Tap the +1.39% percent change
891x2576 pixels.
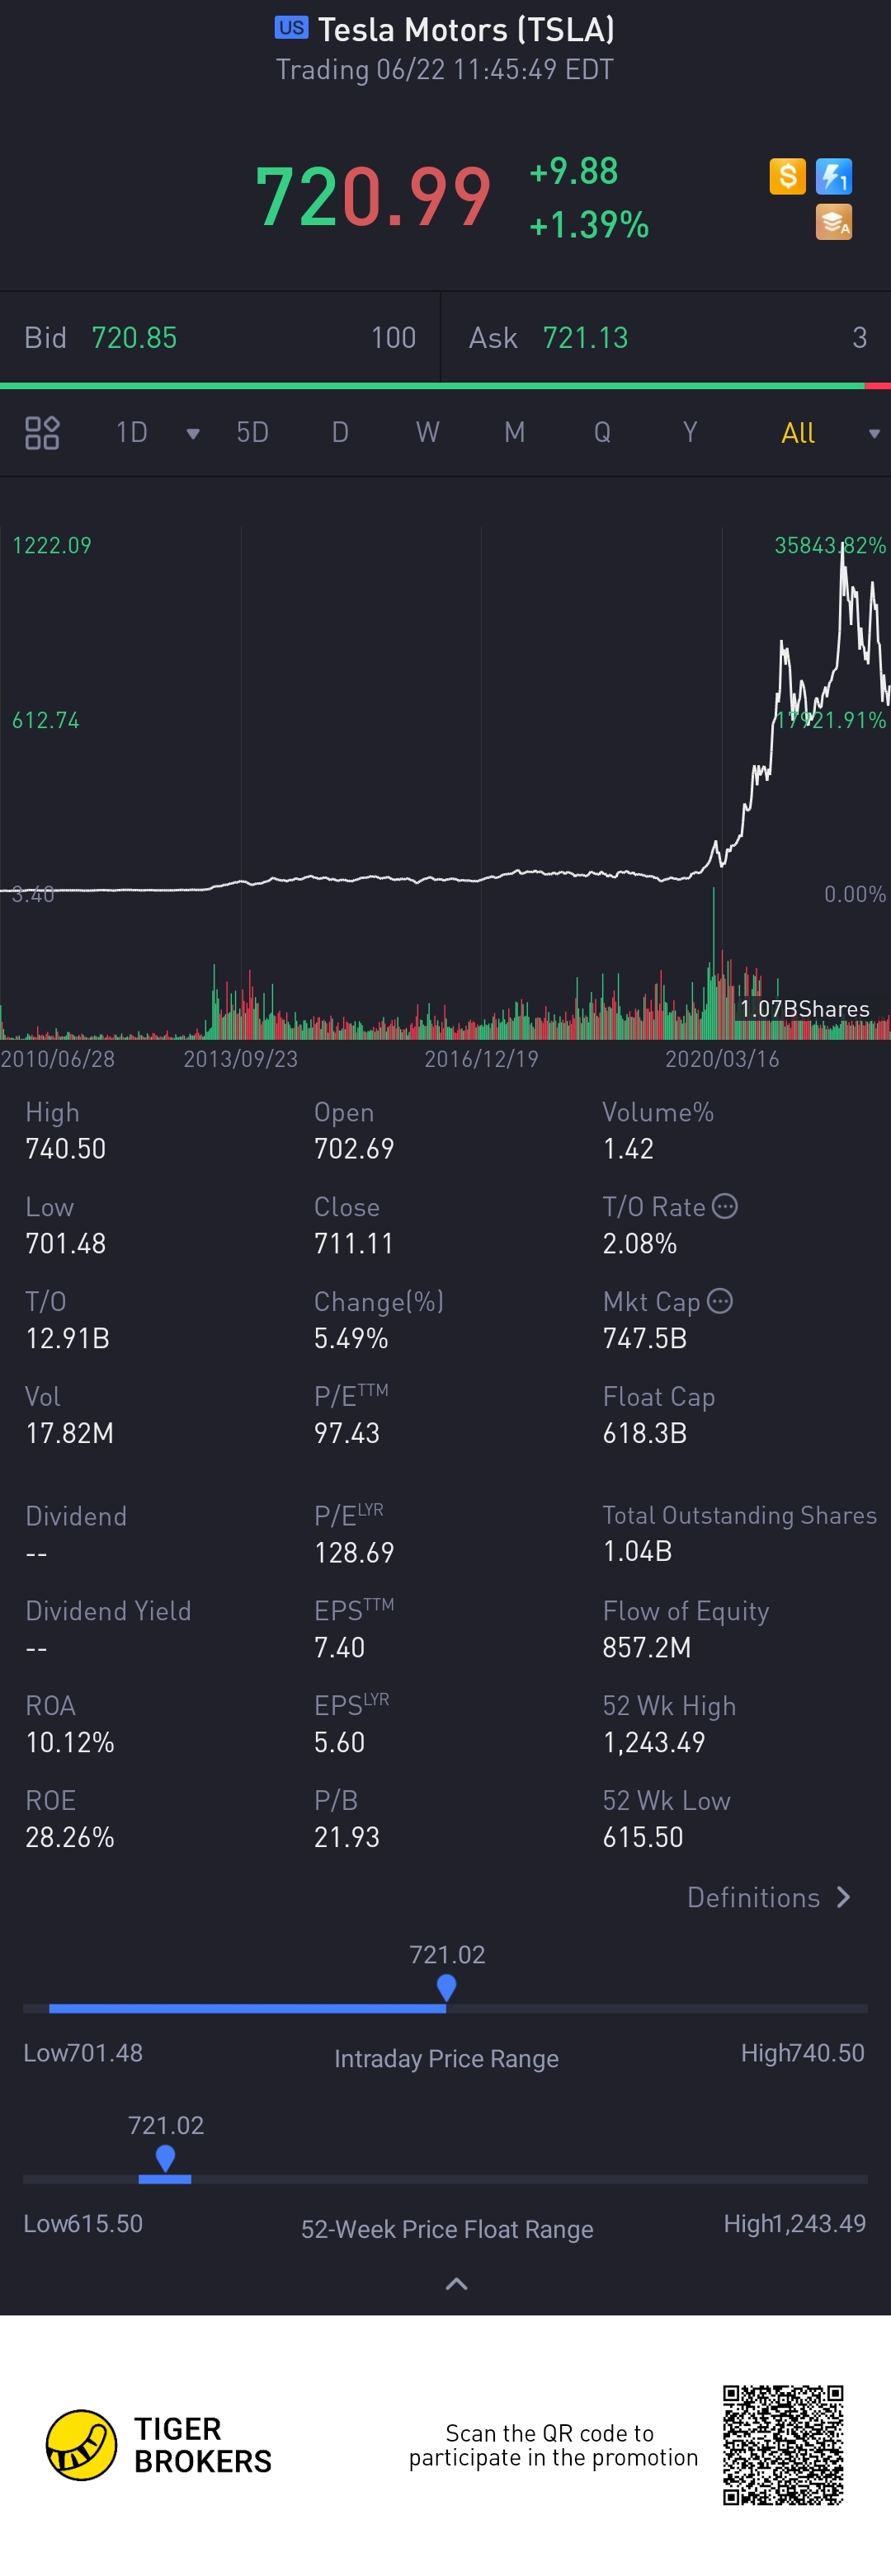[589, 225]
